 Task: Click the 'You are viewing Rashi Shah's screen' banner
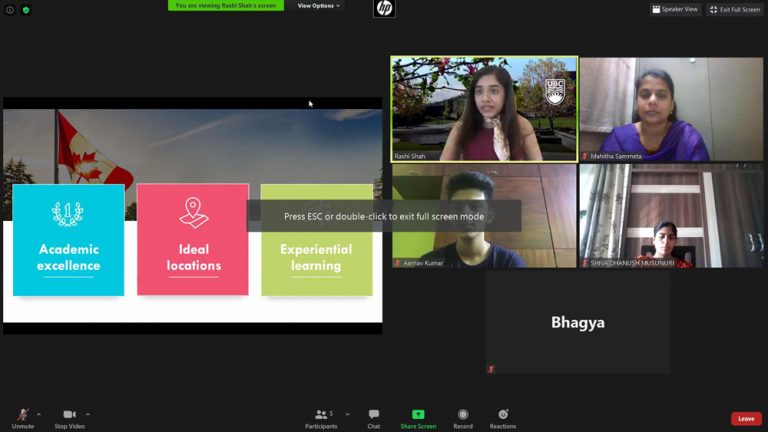(x=226, y=6)
